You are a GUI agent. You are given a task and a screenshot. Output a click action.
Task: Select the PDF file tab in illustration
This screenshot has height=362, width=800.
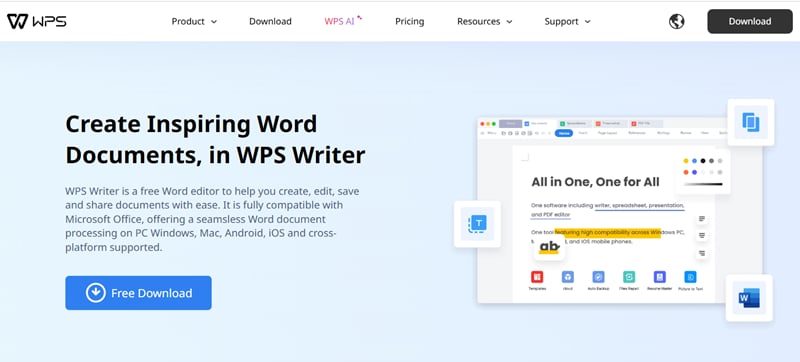pyautogui.click(x=646, y=123)
